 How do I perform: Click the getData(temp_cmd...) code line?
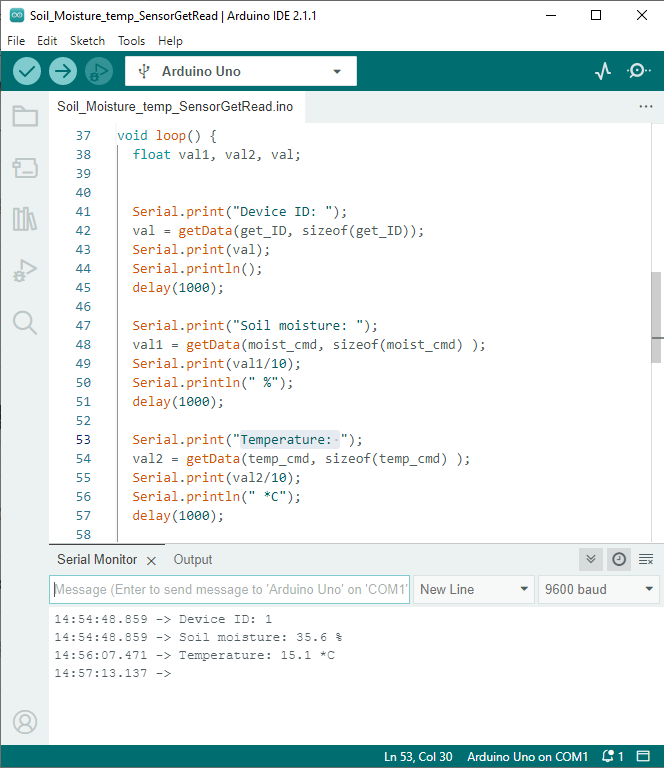[x=301, y=459]
